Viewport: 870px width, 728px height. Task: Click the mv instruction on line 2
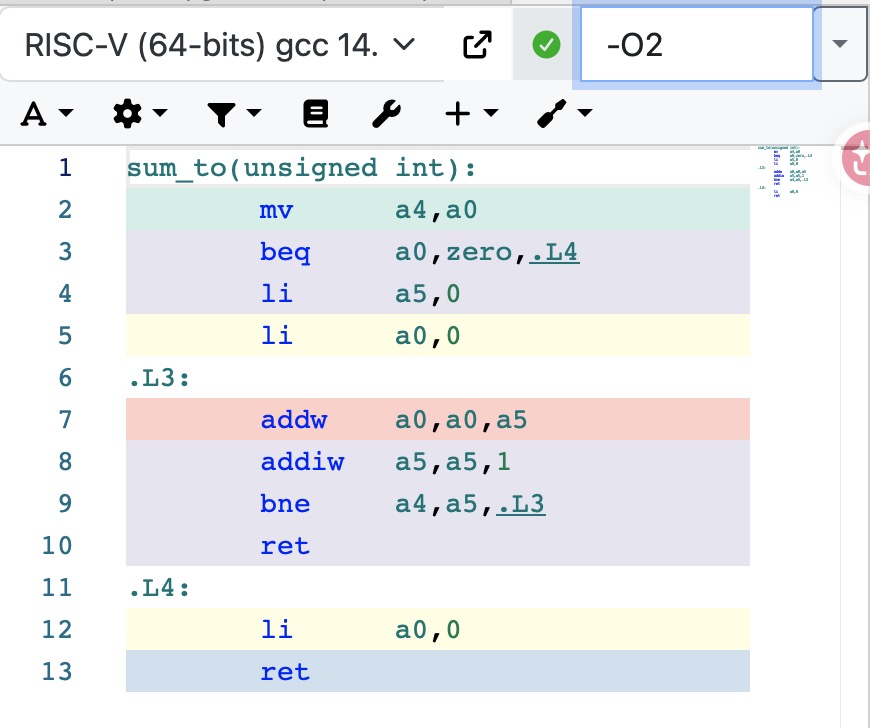pyautogui.click(x=276, y=210)
